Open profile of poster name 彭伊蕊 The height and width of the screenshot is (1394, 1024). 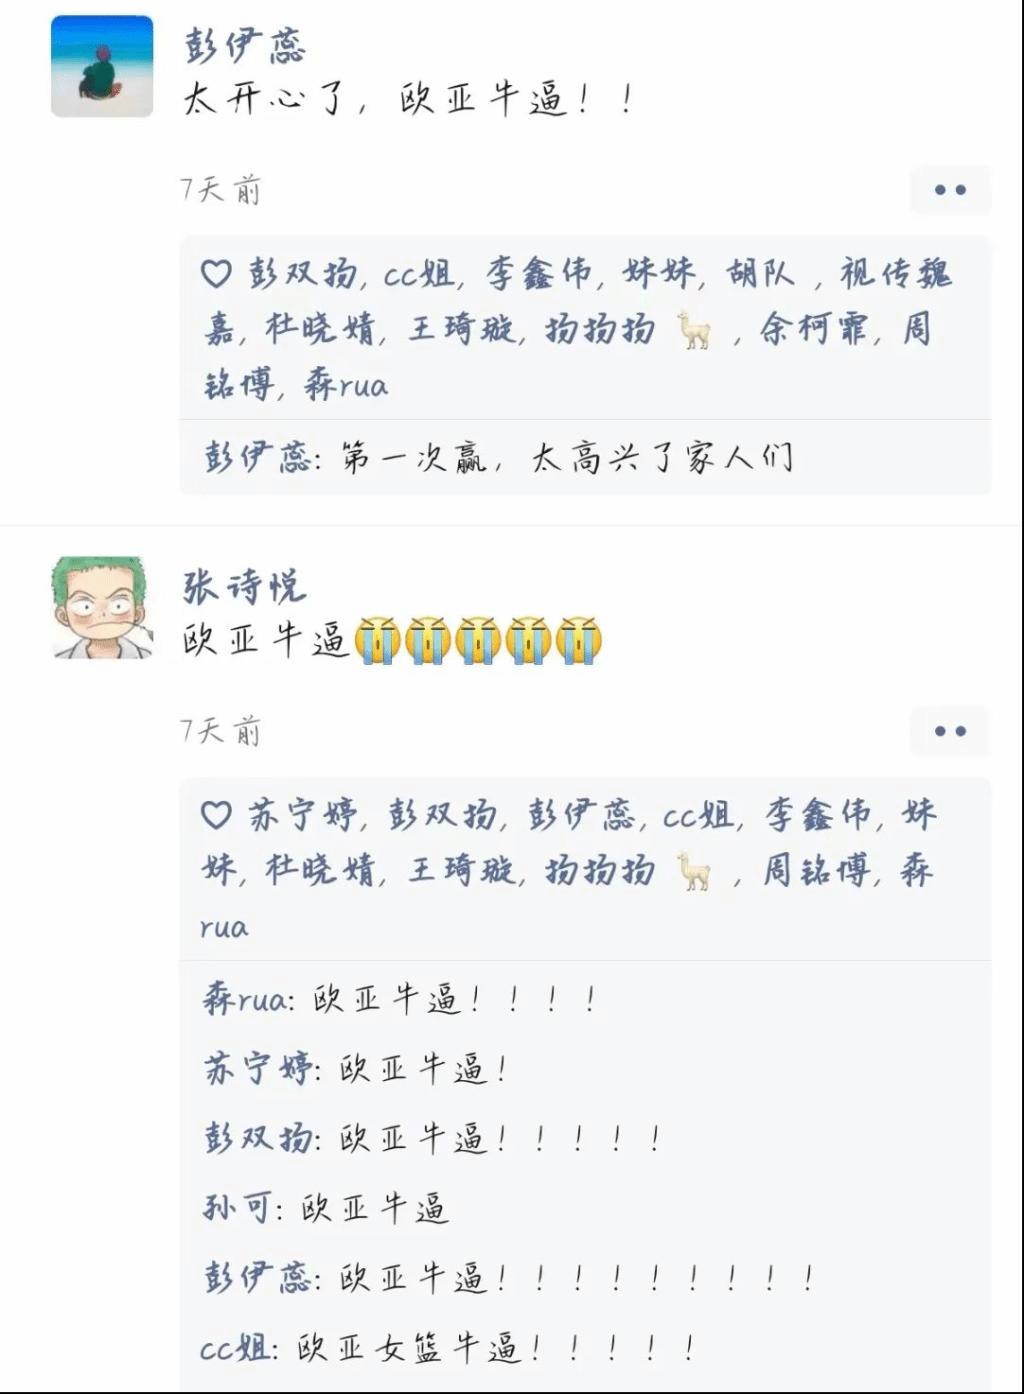coord(244,45)
